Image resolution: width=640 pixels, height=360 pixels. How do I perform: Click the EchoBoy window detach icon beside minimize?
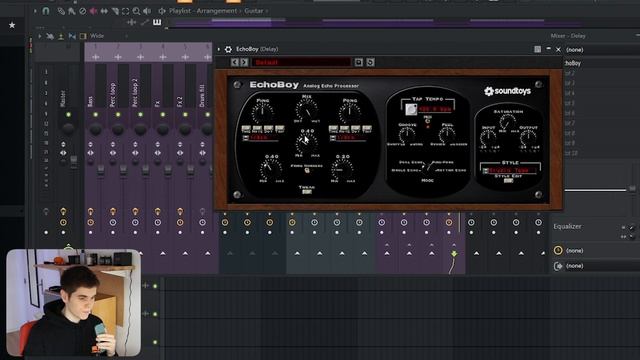point(538,49)
